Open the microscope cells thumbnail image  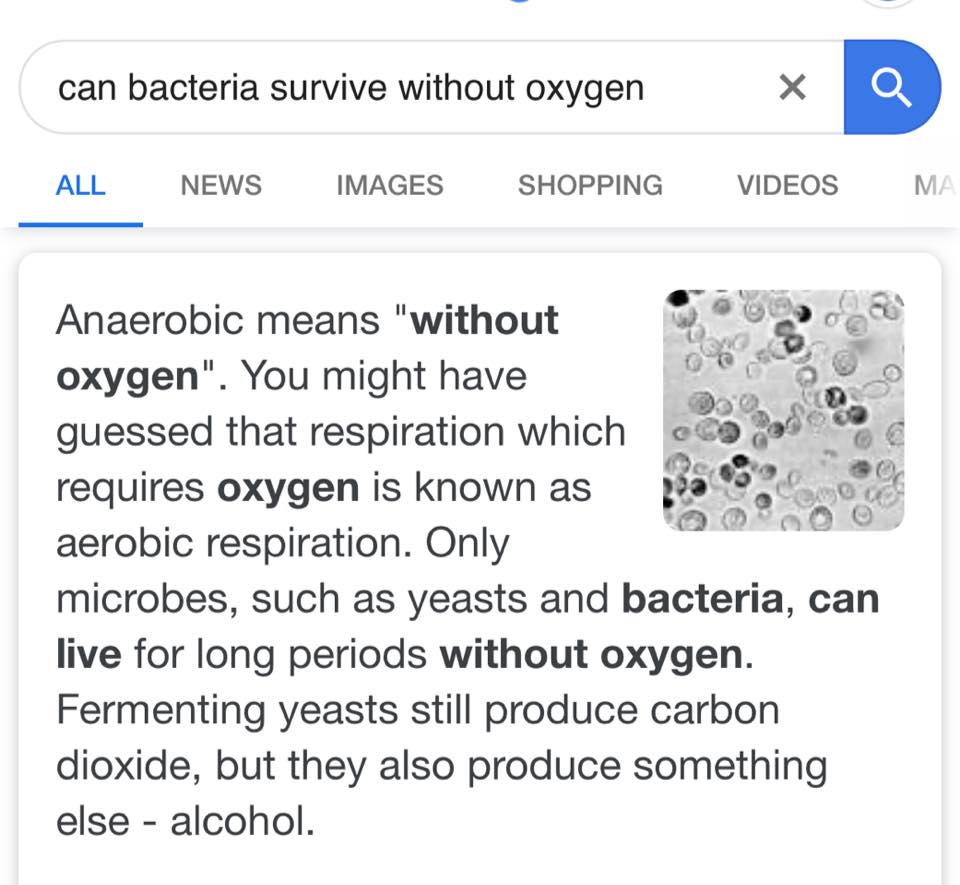[783, 410]
